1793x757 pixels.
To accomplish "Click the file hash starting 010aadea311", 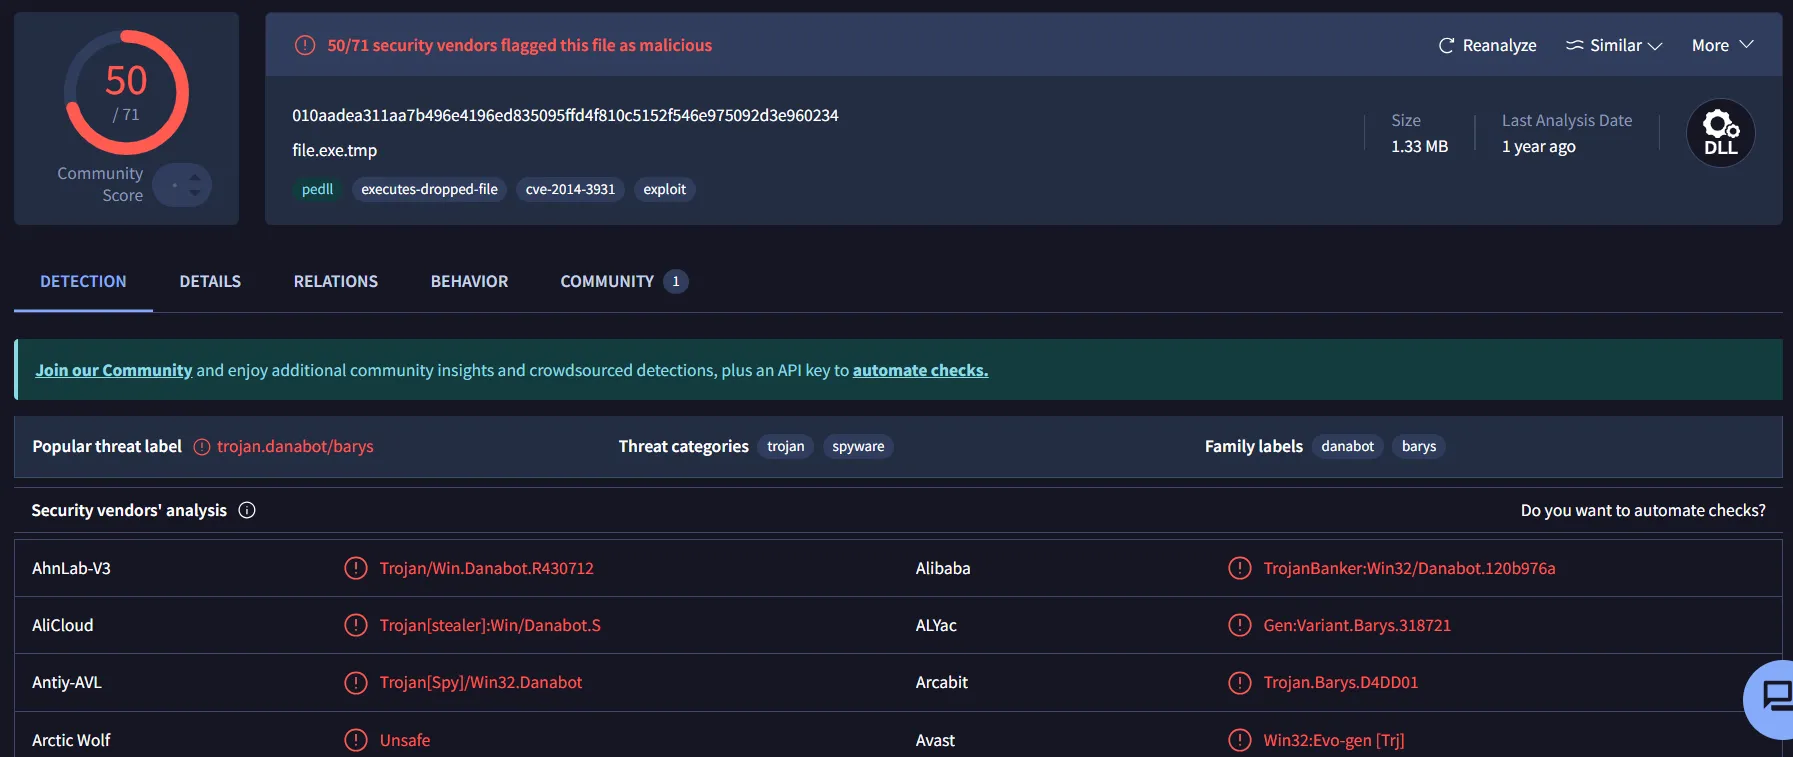I will click(x=565, y=116).
